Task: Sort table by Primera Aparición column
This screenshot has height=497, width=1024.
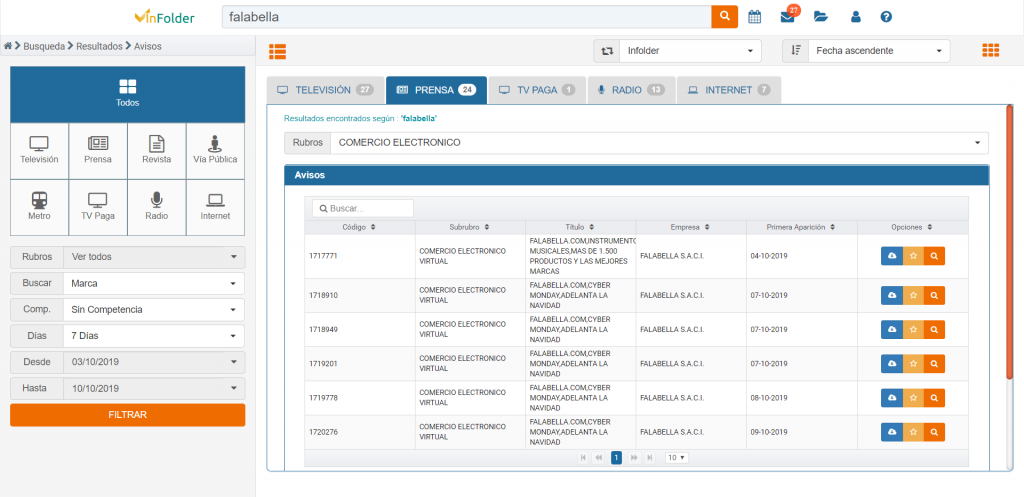Action: 801,227
